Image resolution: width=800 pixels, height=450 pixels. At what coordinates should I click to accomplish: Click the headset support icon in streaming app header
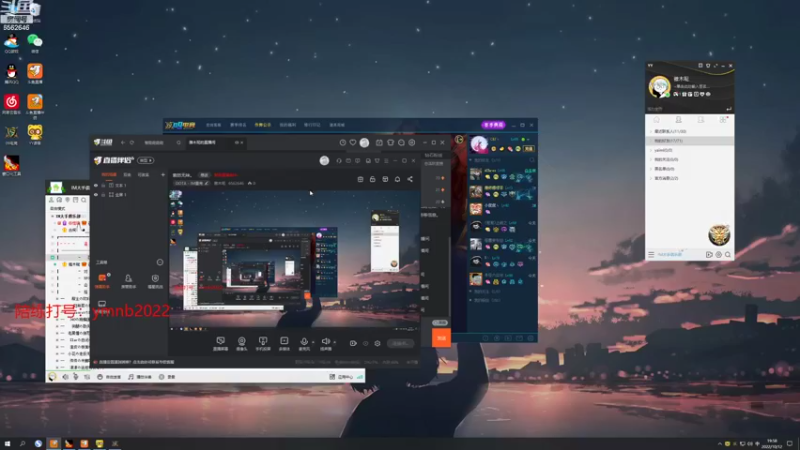[x=339, y=161]
